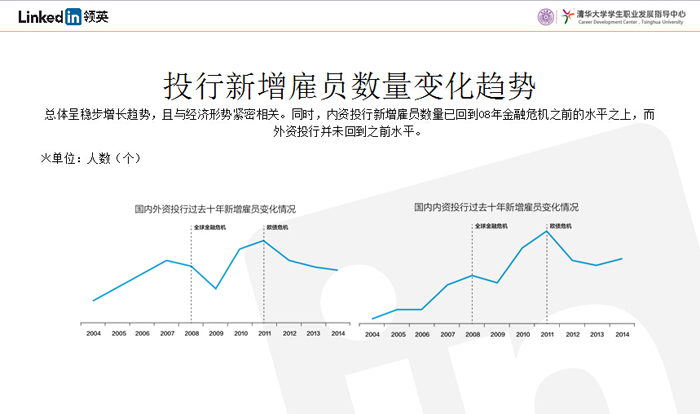
Task: Click the 2011 peak point on 外资投行 line
Action: [264, 240]
